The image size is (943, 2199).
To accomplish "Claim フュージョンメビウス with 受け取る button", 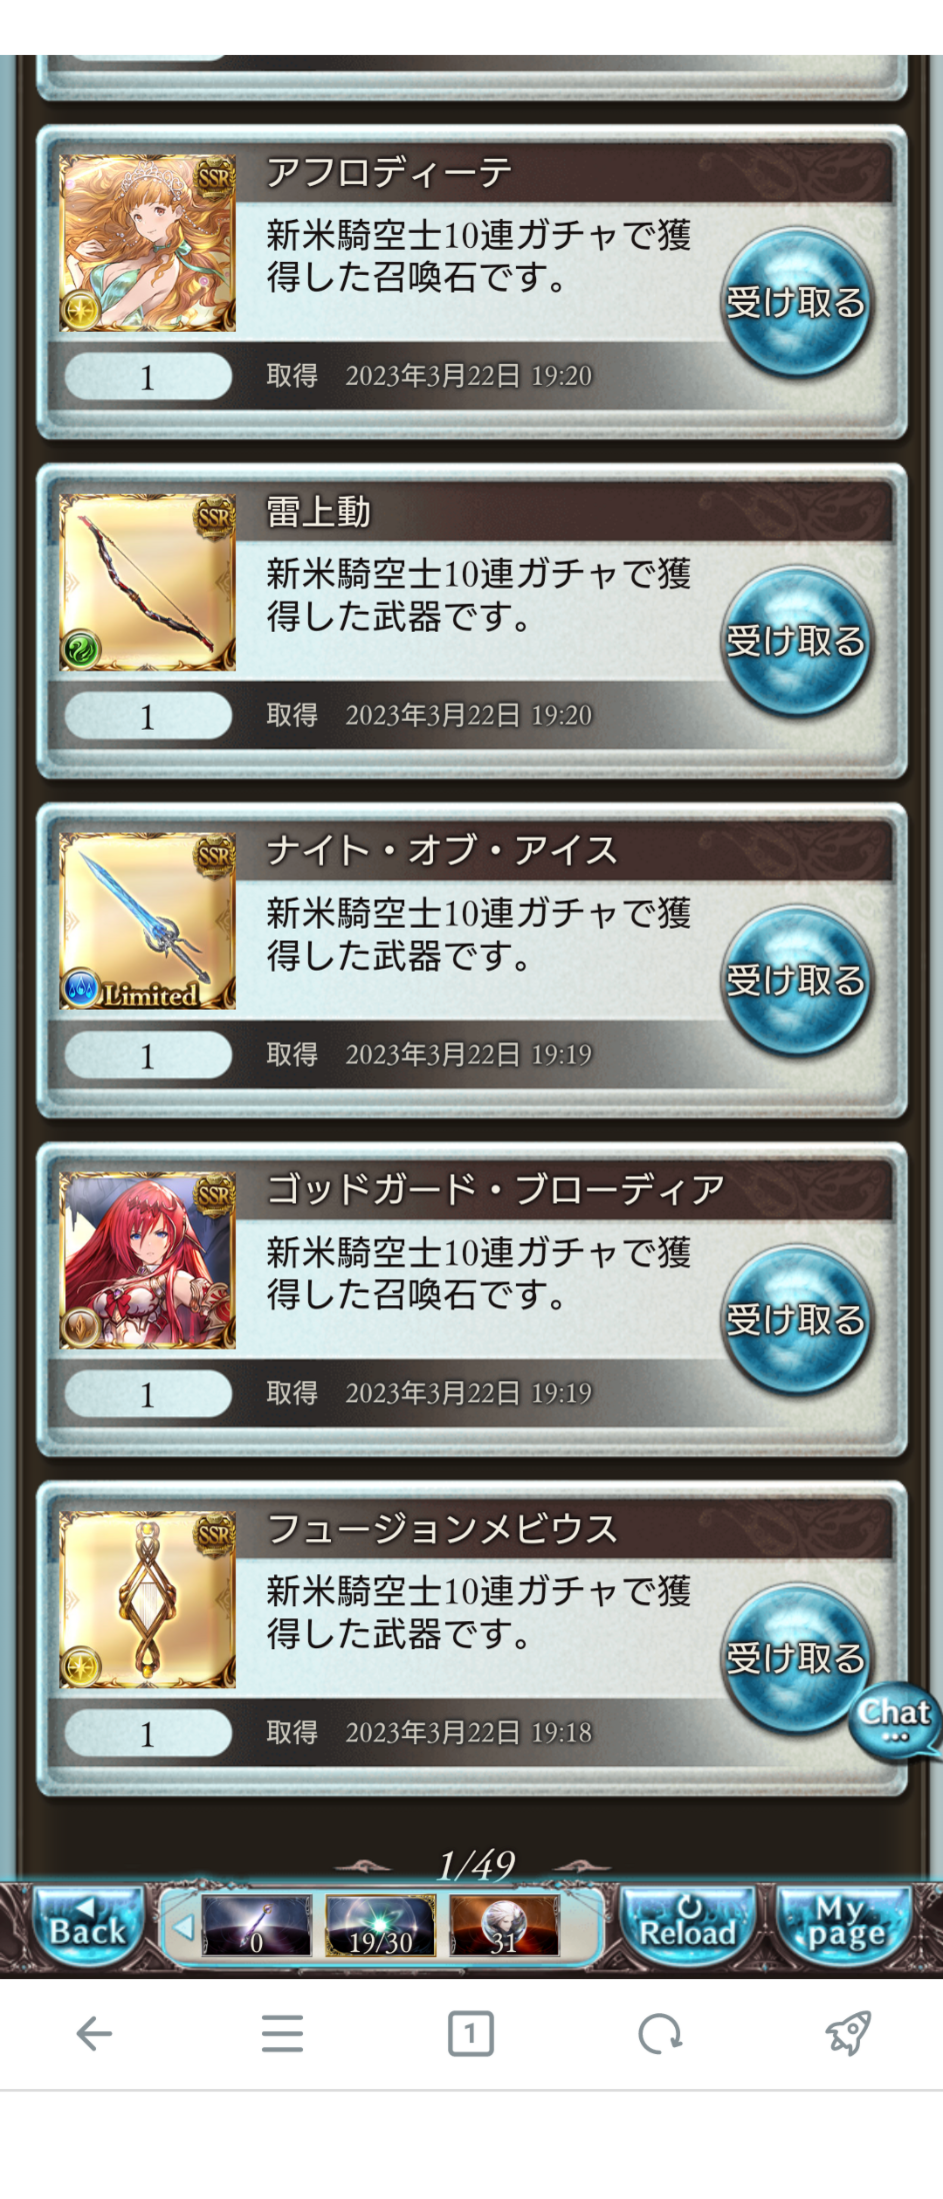I will click(x=795, y=1659).
